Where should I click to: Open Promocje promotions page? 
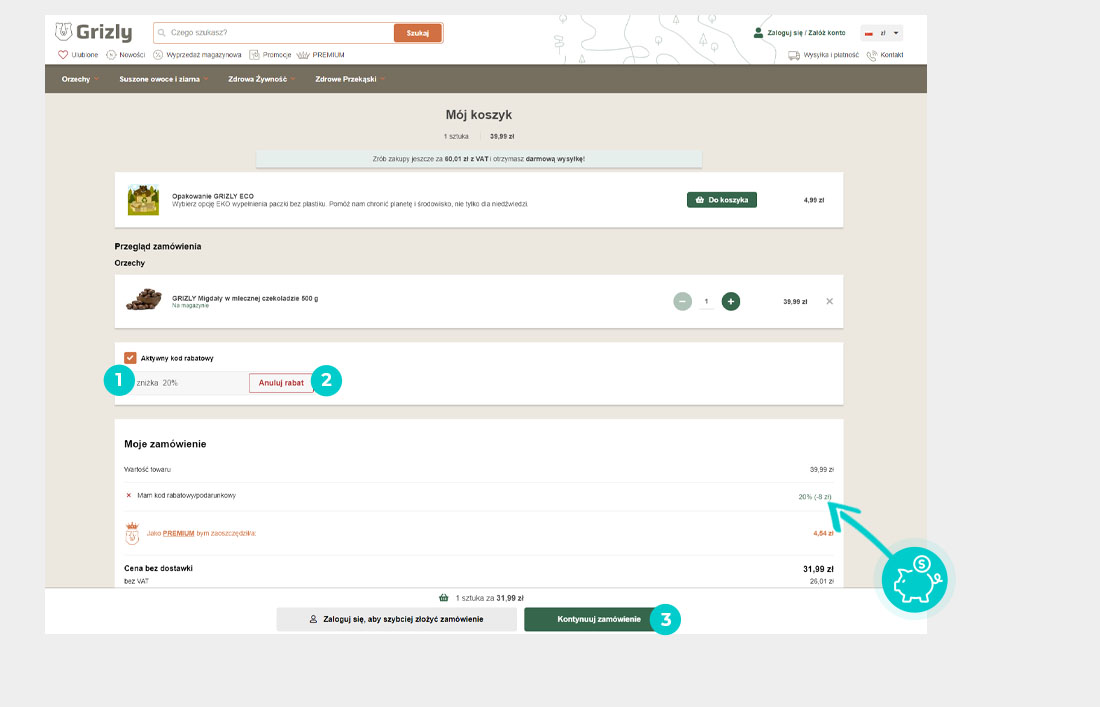click(270, 55)
